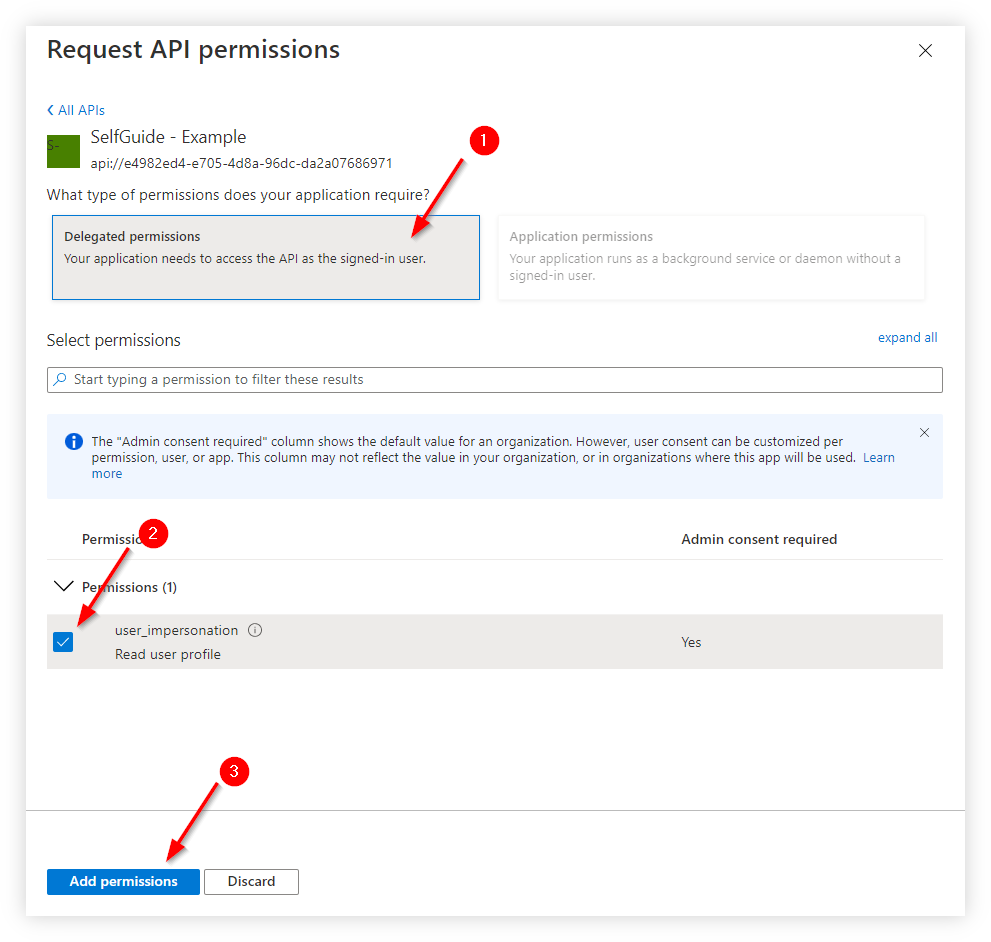Dismiss the admin consent notice with its X
The height and width of the screenshot is (942, 991).
pos(924,432)
